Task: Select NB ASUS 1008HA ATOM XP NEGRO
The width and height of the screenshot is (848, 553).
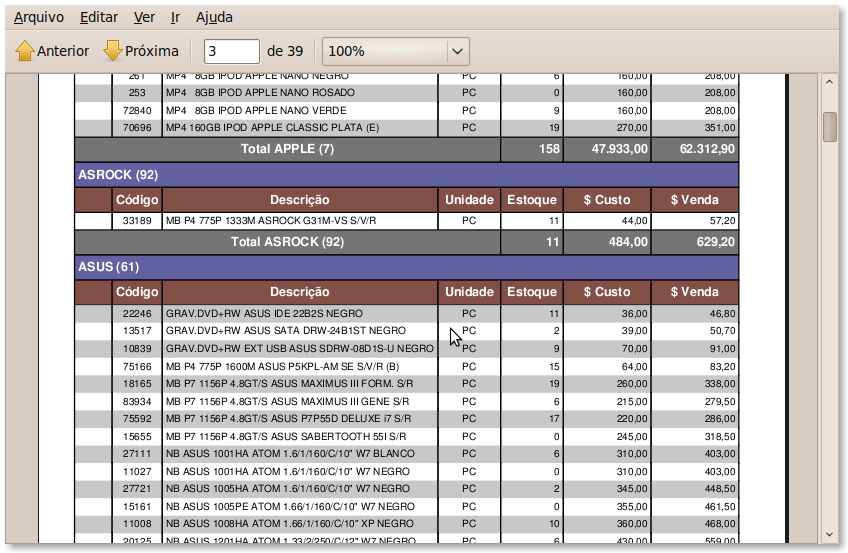Action: coord(289,523)
